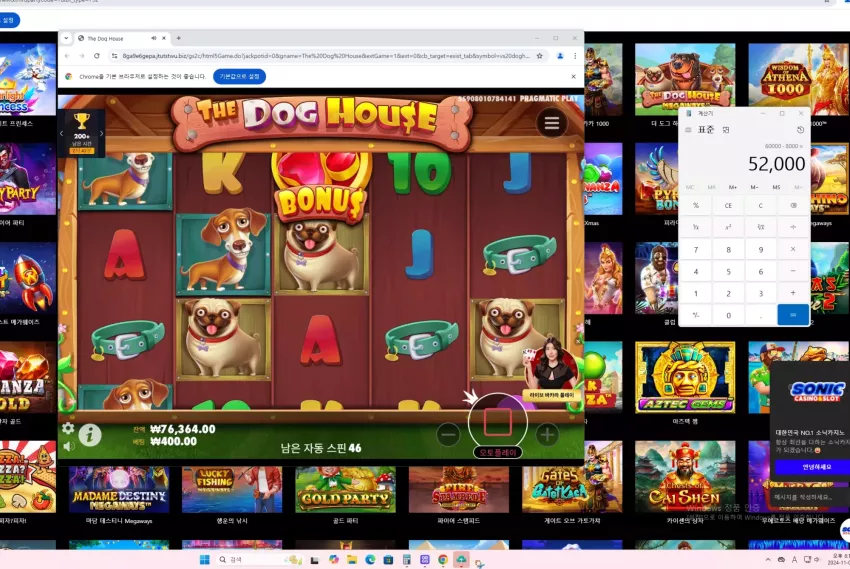850x569 pixels.
Task: Dismiss the default browser infobar
Action: (x=574, y=76)
